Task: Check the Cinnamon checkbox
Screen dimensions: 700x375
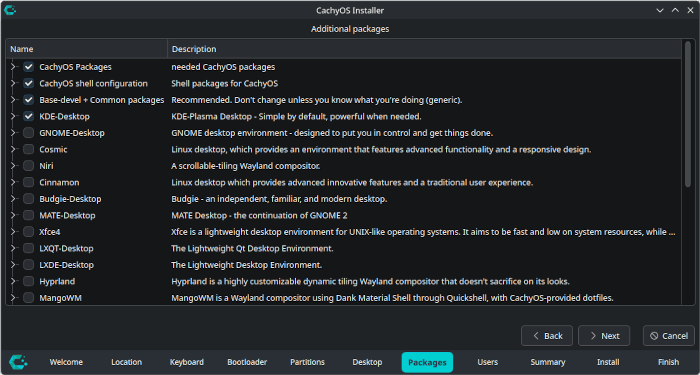Action: pyautogui.click(x=29, y=183)
